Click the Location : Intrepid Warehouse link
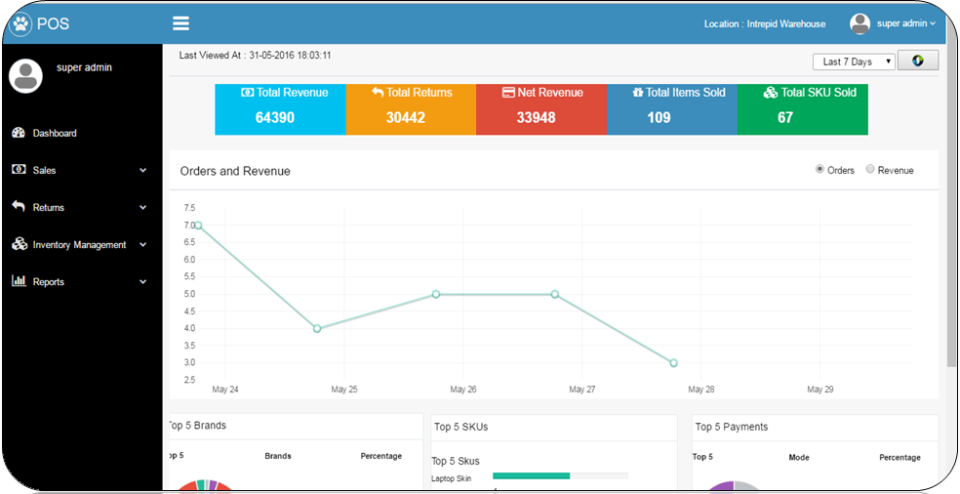This screenshot has width=960, height=494. [x=765, y=24]
